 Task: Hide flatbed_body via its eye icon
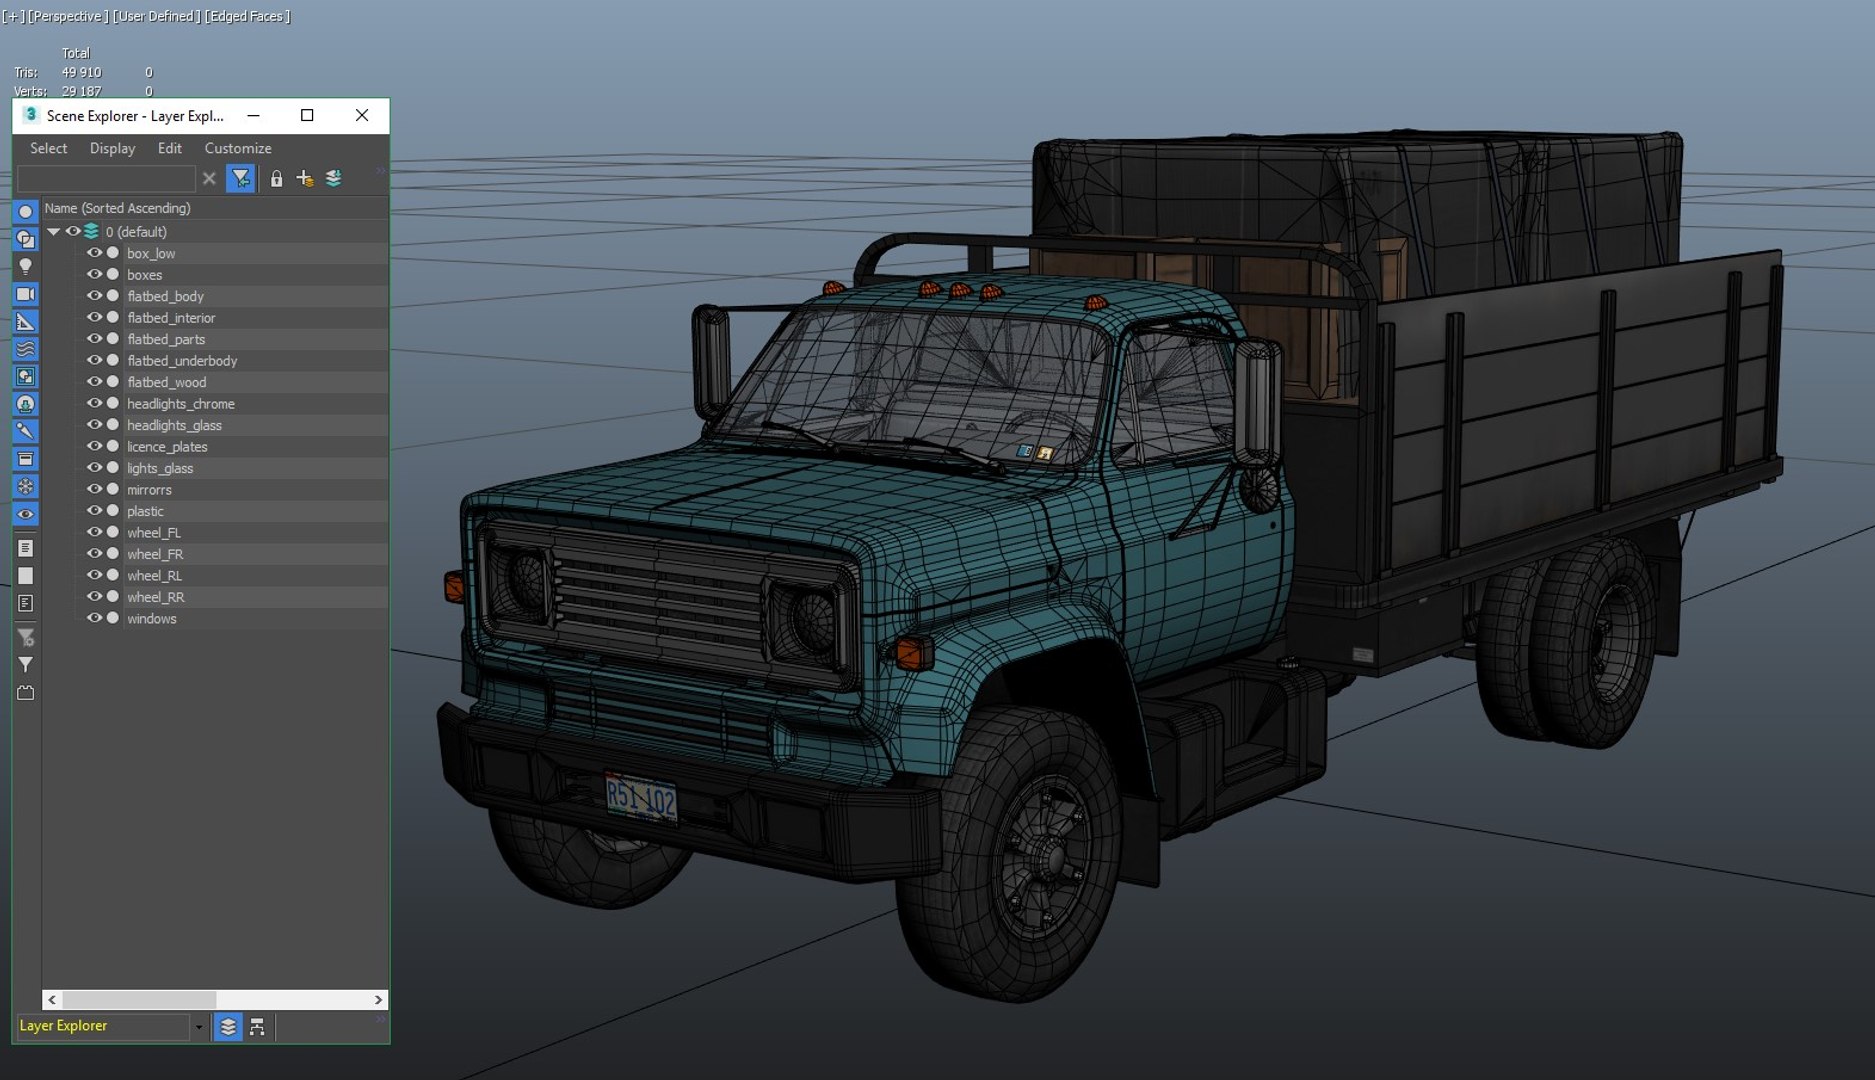click(94, 296)
